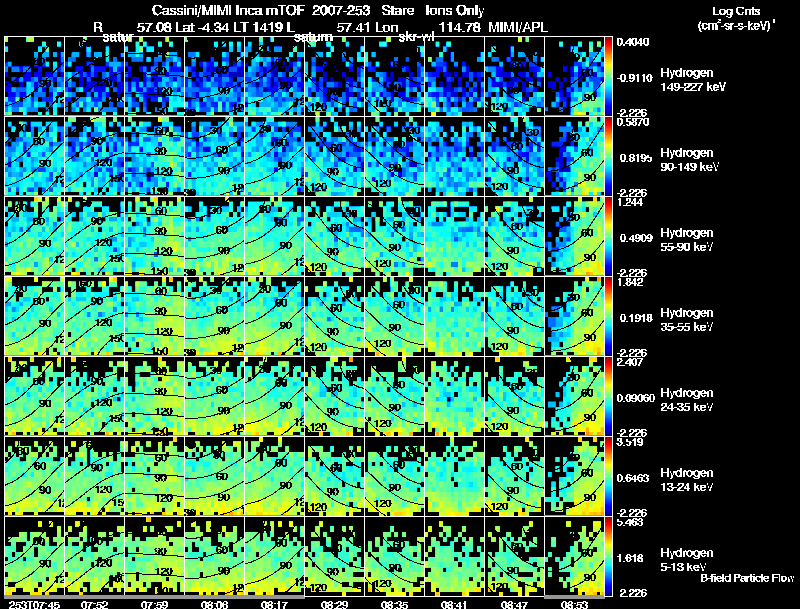Viewport: 800px width, 609px height.
Task: Click the colorbar beside Hydrogen 90-149 keV
Action: coord(608,156)
